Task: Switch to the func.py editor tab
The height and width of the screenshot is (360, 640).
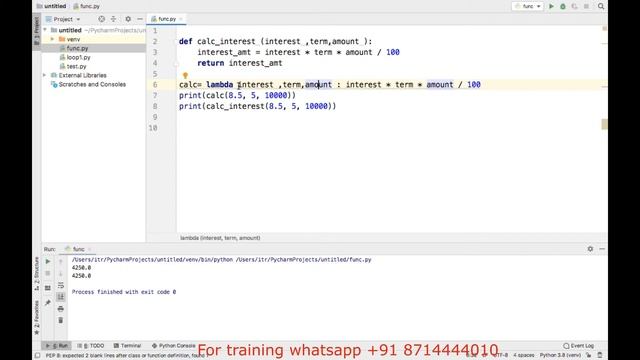Action: click(167, 19)
